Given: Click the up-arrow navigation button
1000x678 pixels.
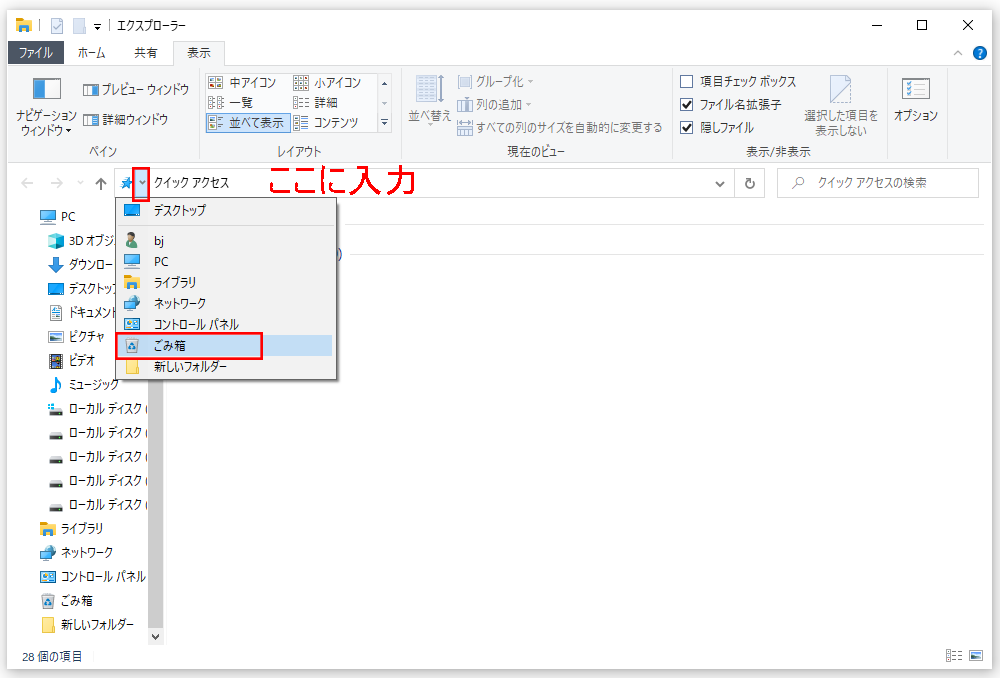Looking at the screenshot, I should point(100,183).
